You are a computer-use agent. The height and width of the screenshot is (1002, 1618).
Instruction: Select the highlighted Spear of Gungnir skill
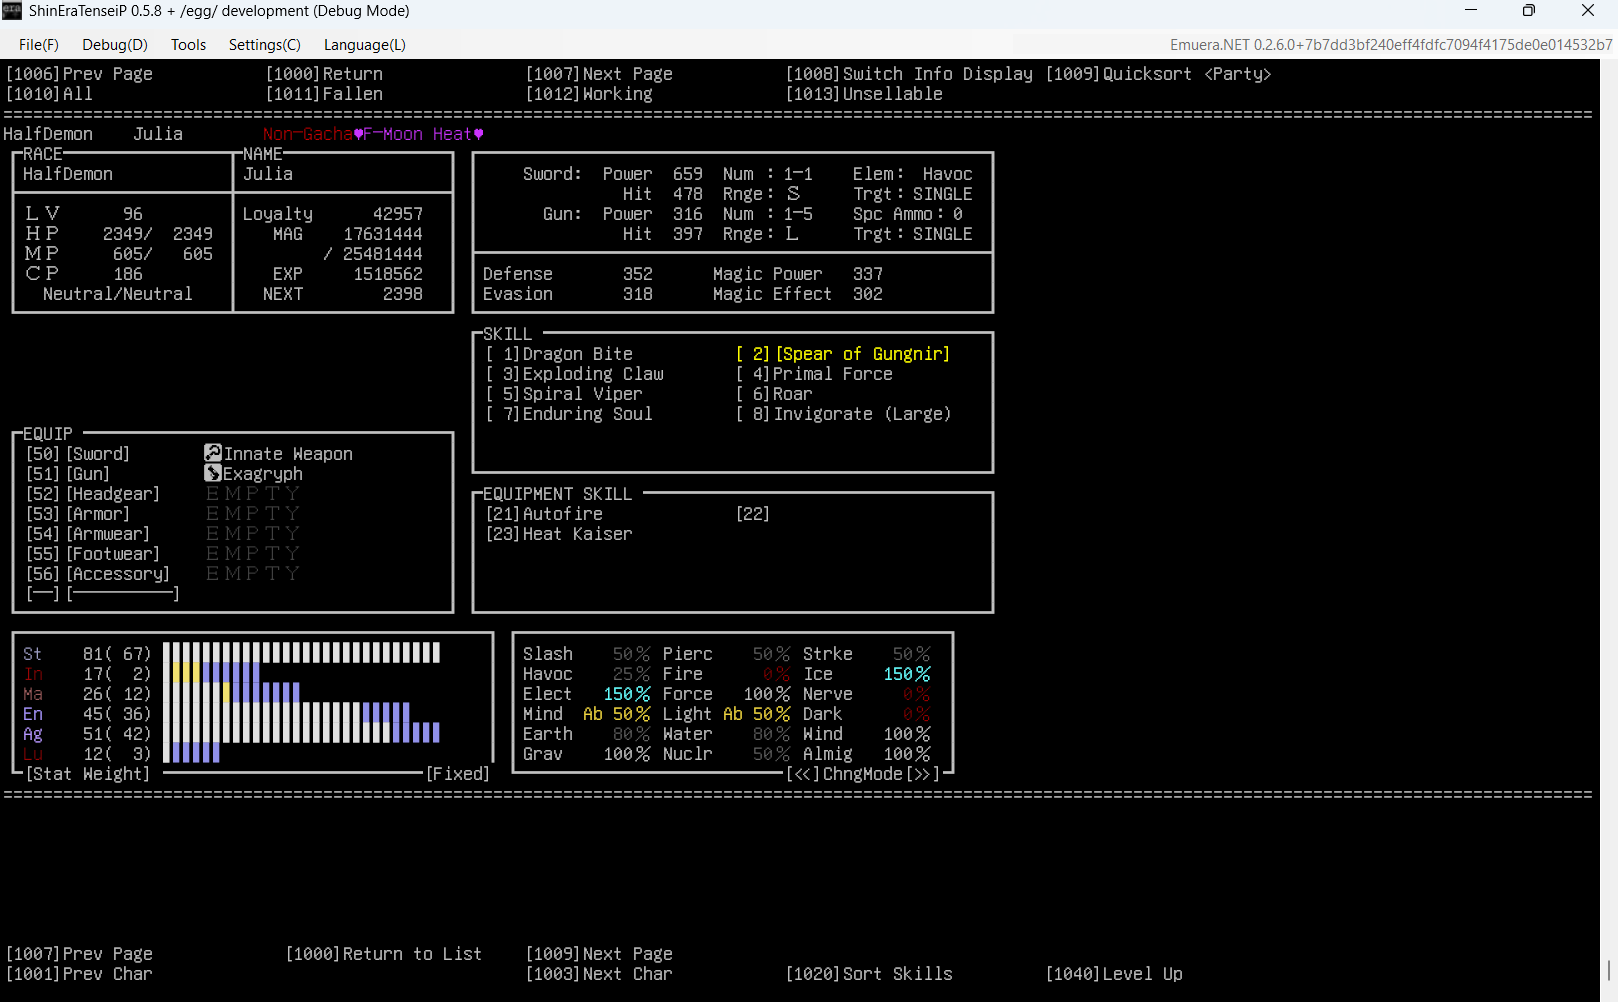pos(842,354)
